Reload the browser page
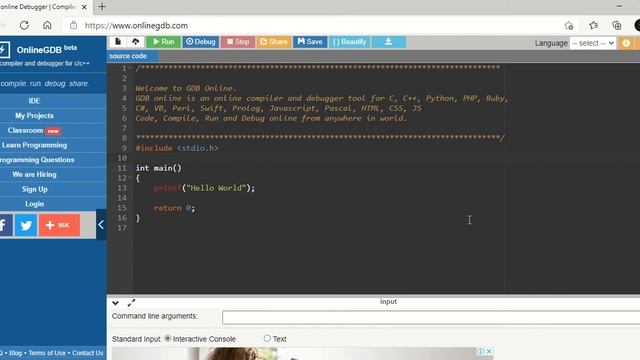Screen dimensions: 640x360 tap(24, 25)
